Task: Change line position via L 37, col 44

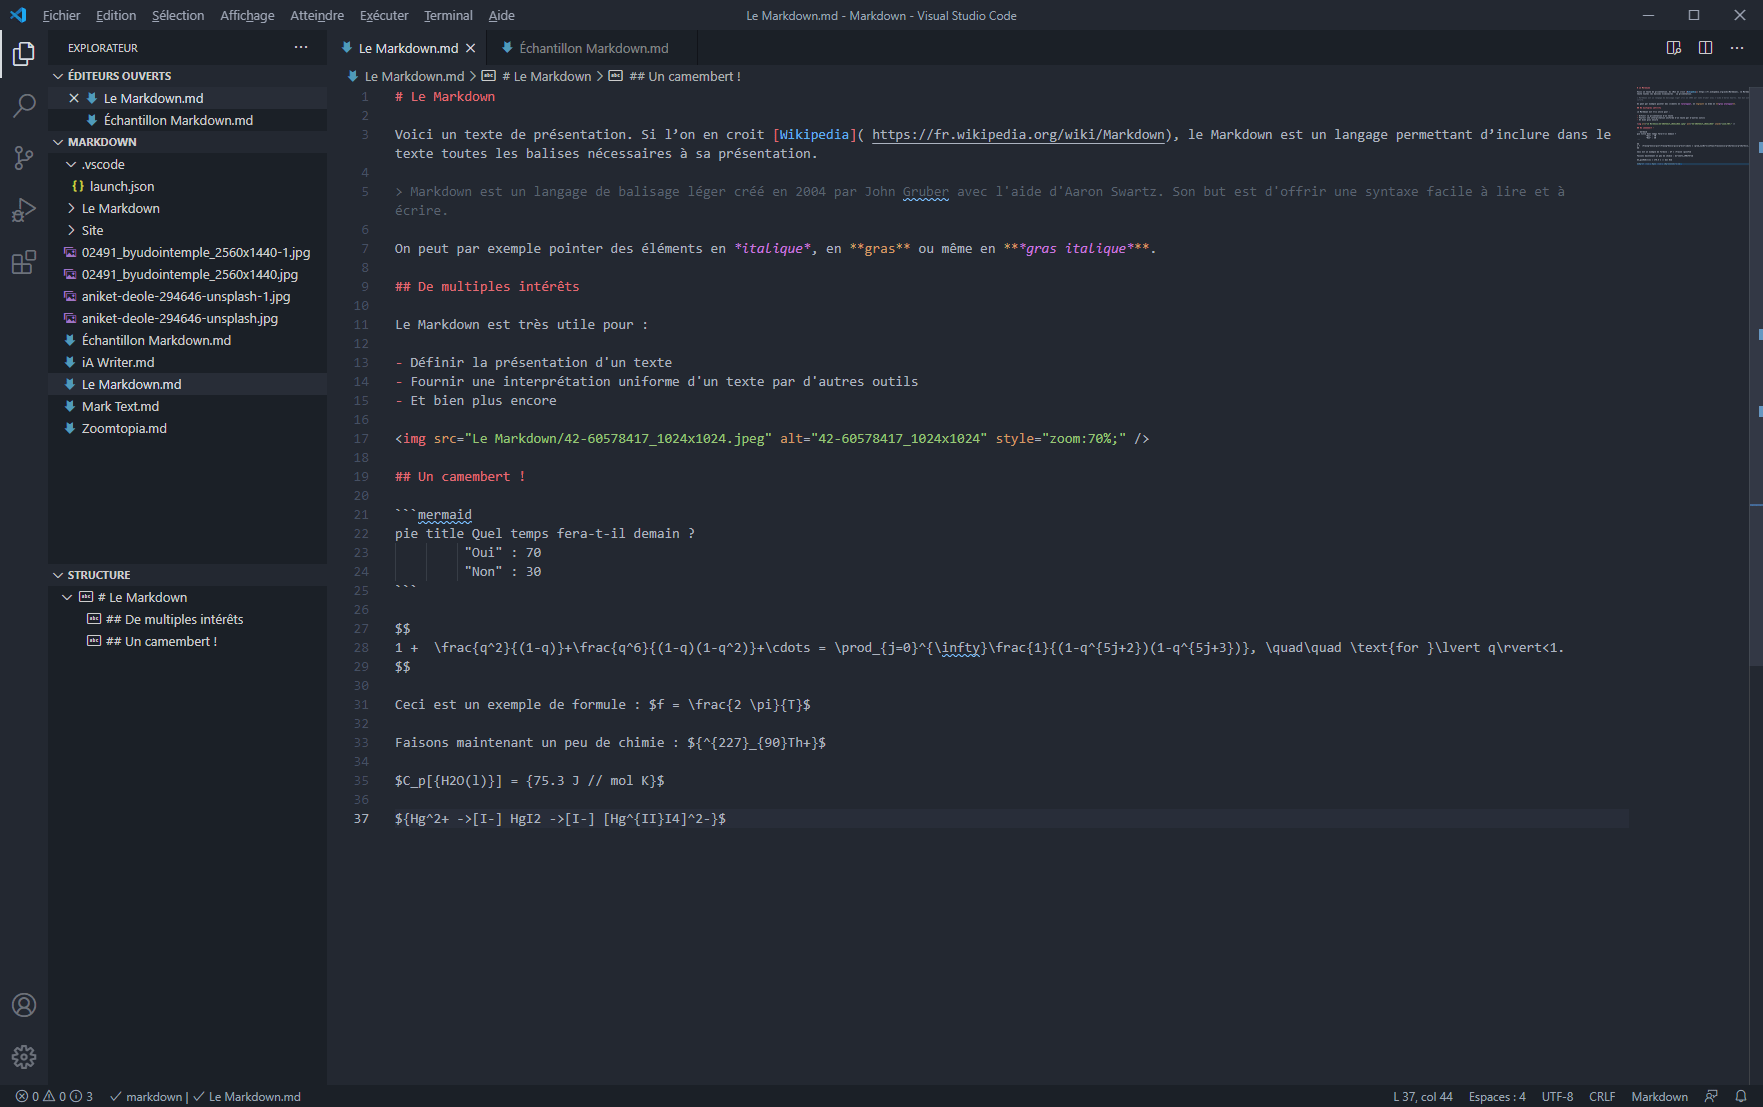Action: click(1423, 1096)
